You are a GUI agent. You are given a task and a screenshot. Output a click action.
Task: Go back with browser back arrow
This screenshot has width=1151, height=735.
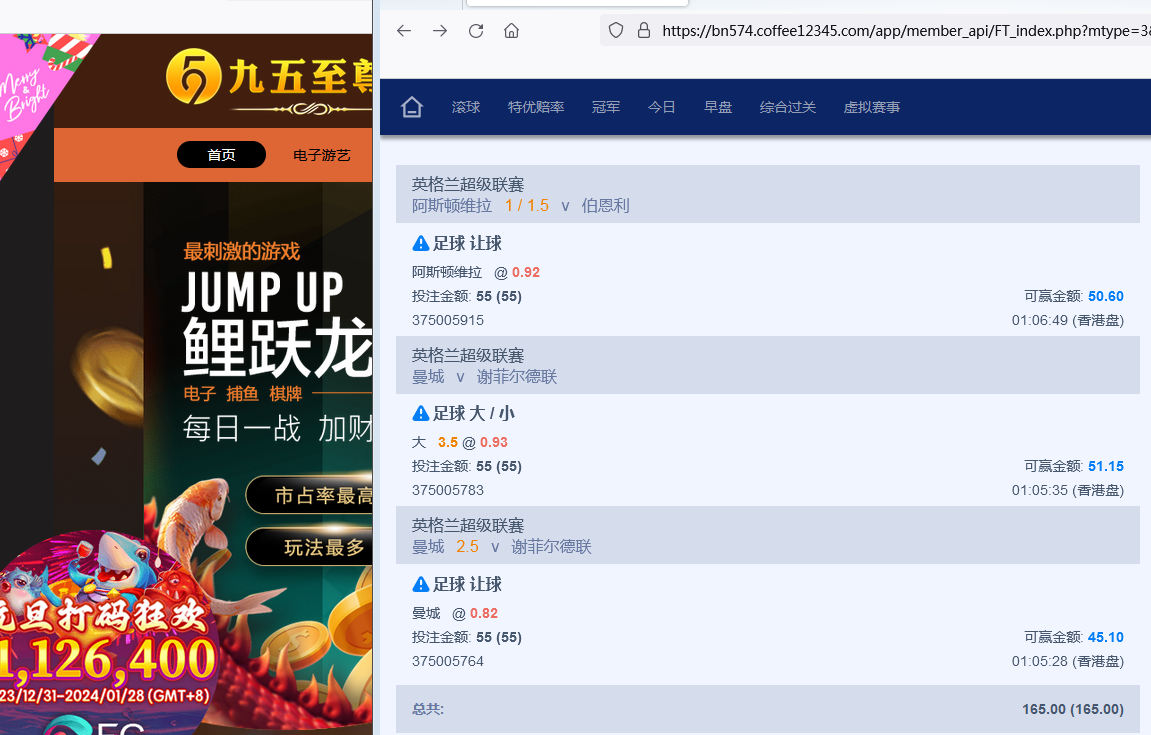pyautogui.click(x=404, y=31)
